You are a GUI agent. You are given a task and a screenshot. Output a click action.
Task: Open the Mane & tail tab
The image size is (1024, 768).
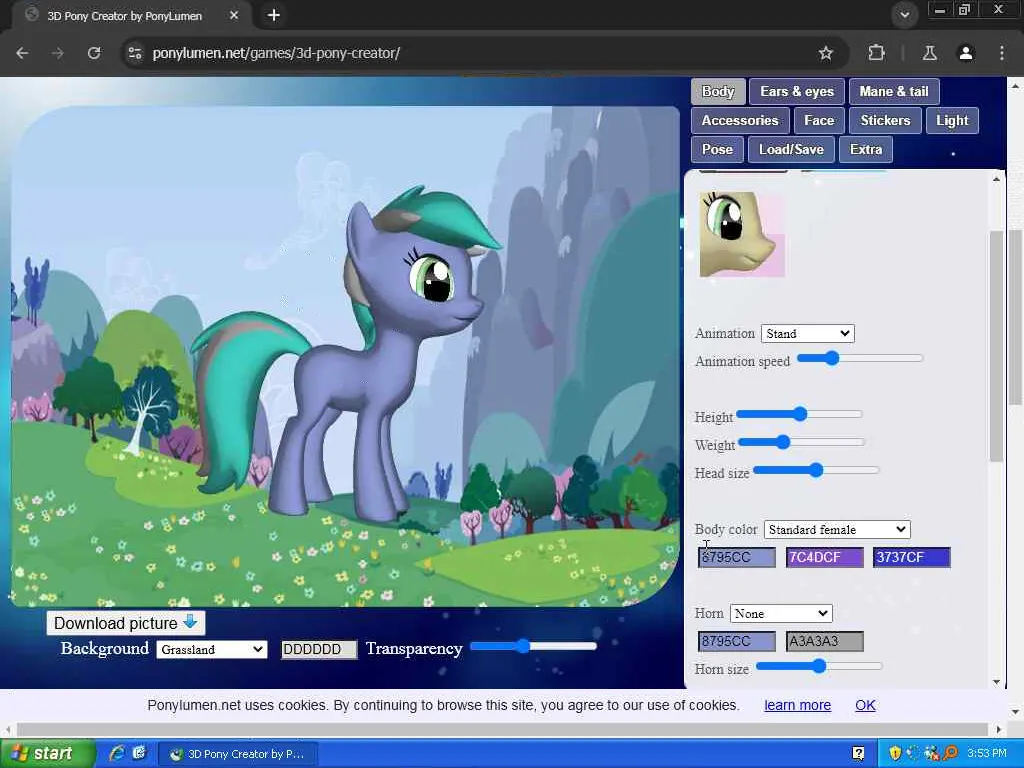coord(893,91)
